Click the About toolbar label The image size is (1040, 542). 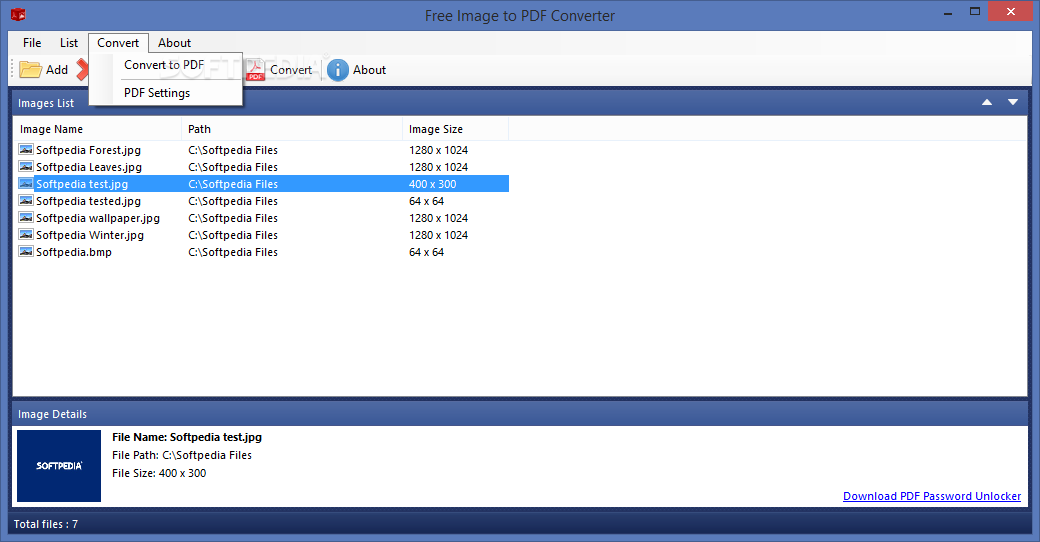[x=369, y=70]
